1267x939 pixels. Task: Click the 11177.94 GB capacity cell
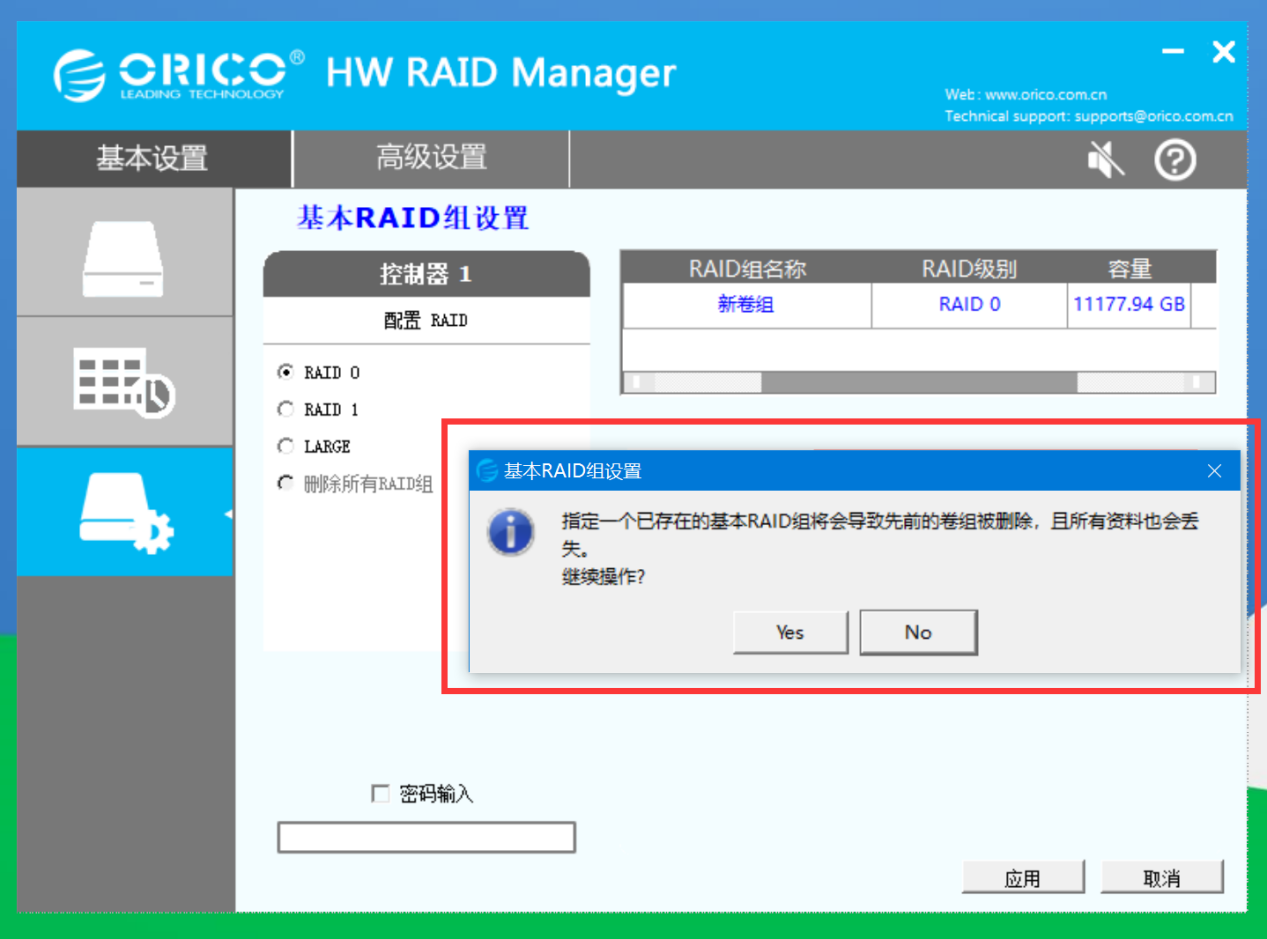point(1129,305)
